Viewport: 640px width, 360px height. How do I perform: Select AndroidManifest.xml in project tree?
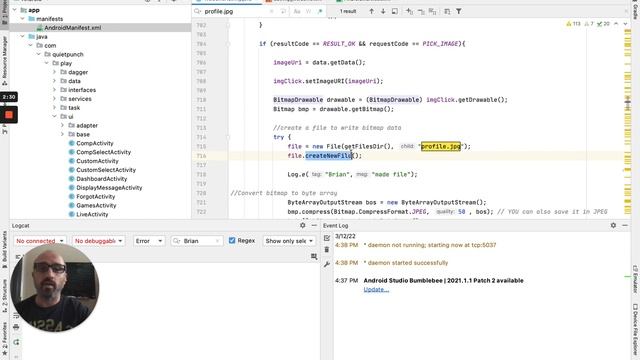73,28
